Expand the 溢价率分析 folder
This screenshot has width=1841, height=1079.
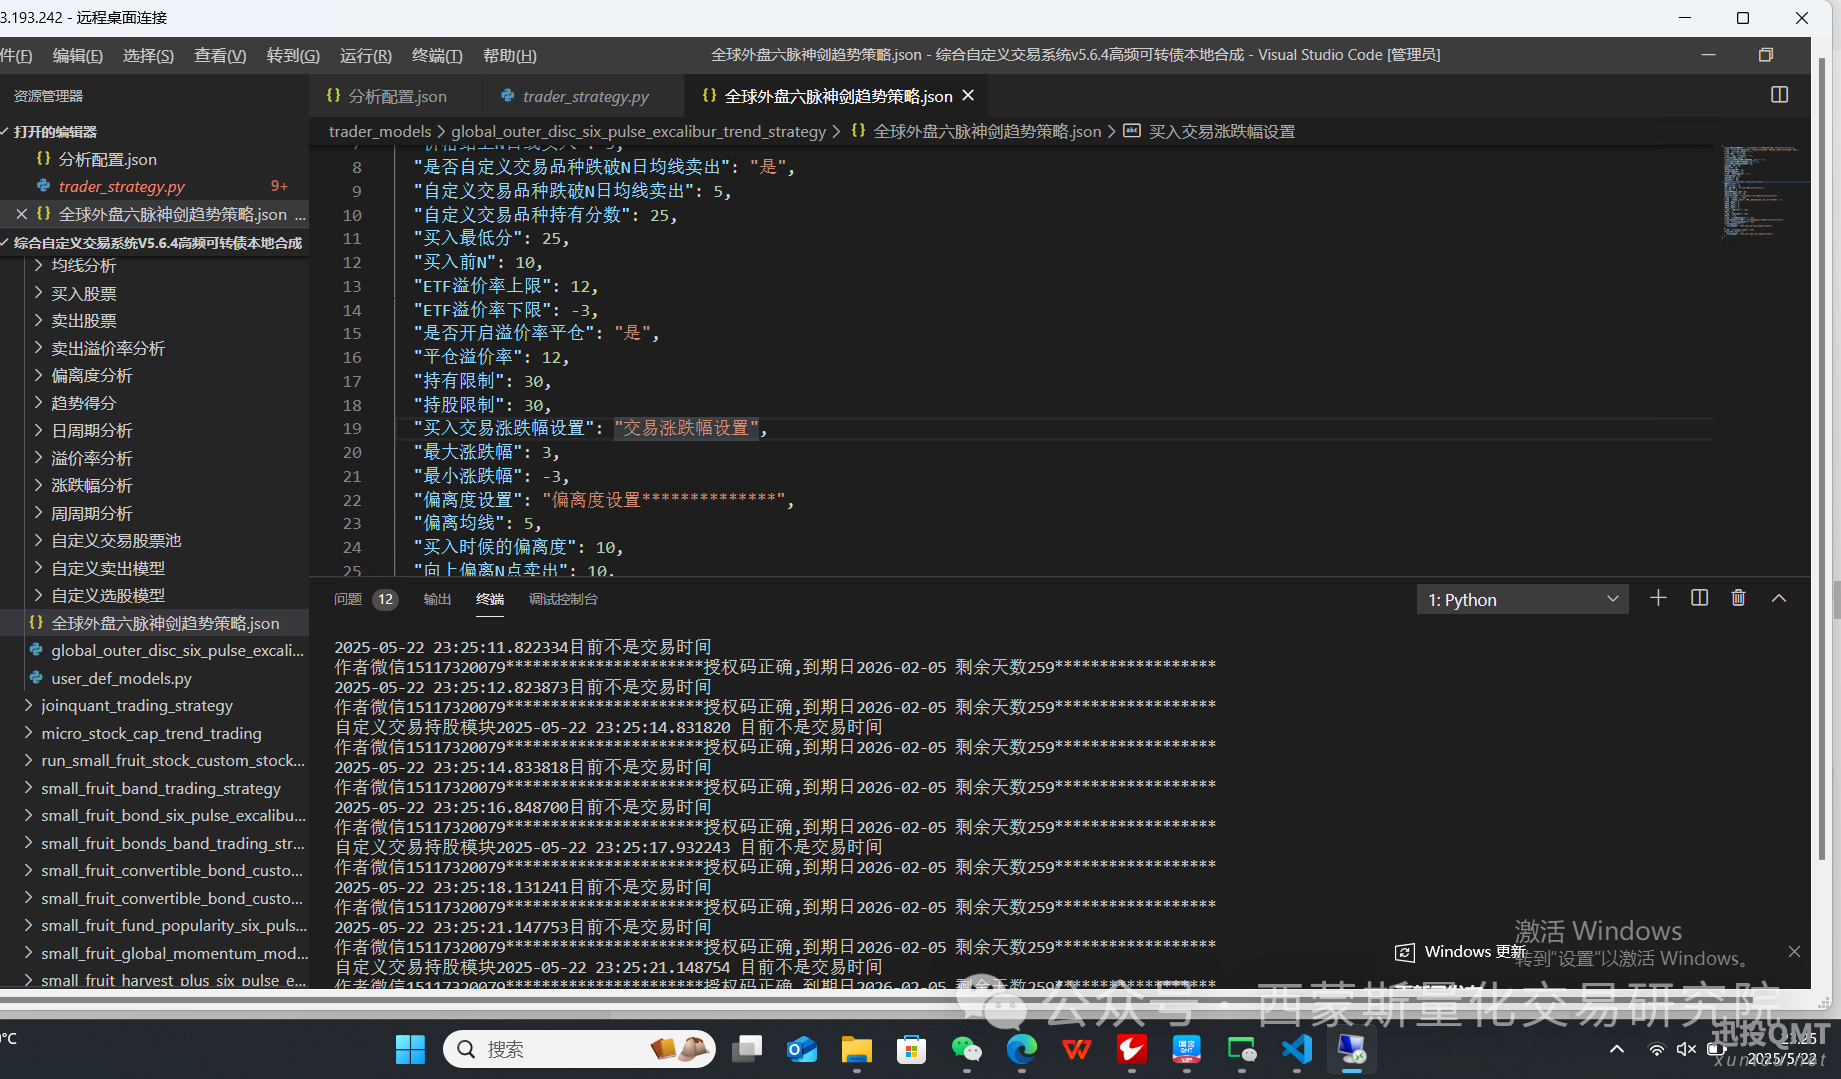pos(92,458)
